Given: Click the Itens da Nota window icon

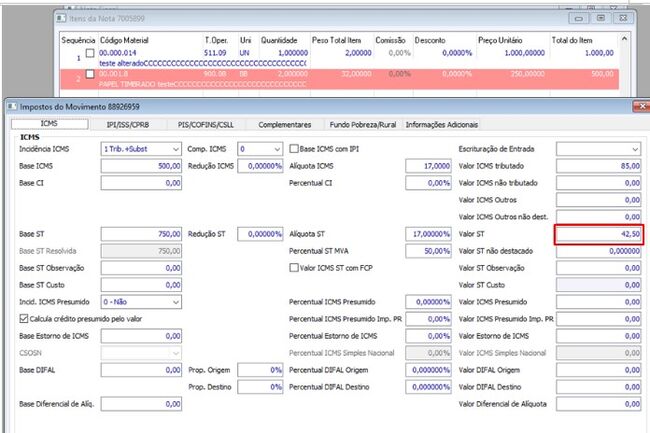Looking at the screenshot, I should pos(61,18).
